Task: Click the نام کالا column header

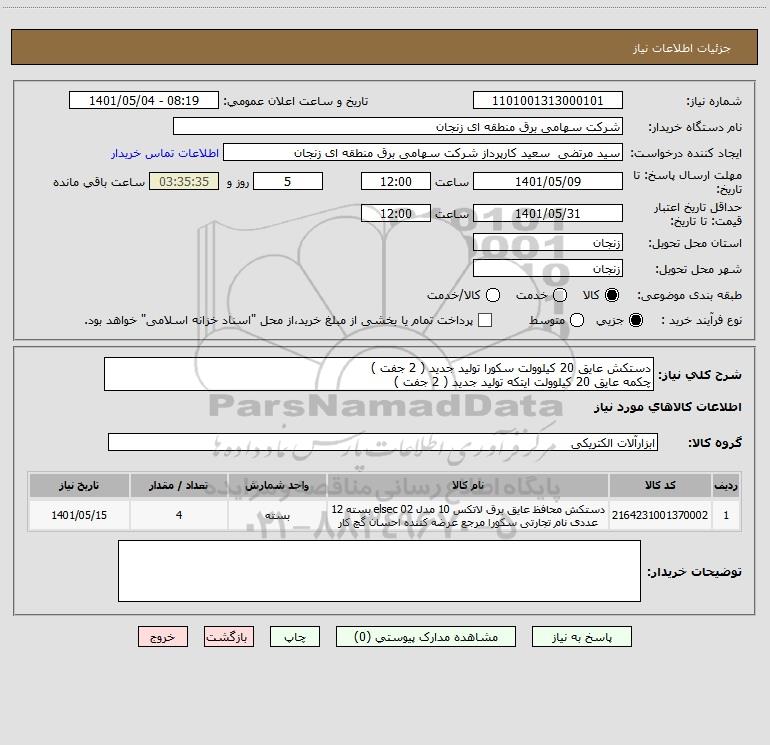Action: (468, 485)
